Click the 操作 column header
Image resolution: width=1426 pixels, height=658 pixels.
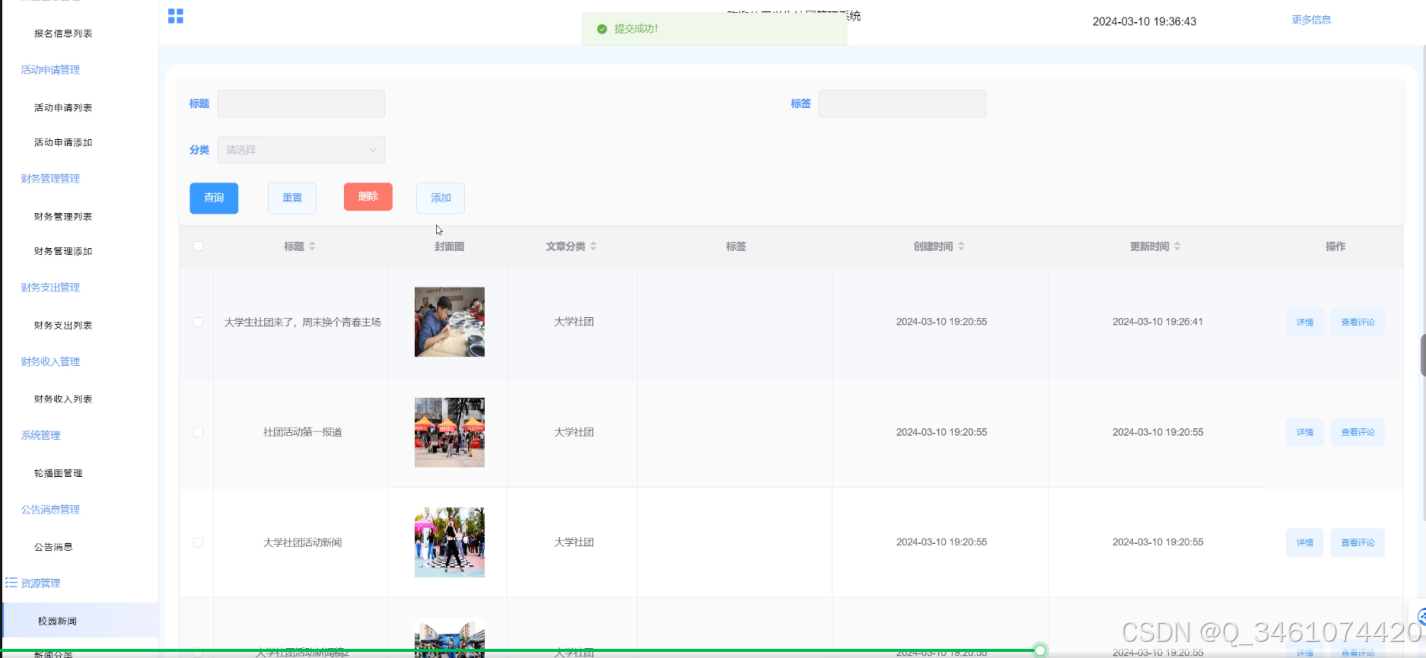[x=1335, y=246]
